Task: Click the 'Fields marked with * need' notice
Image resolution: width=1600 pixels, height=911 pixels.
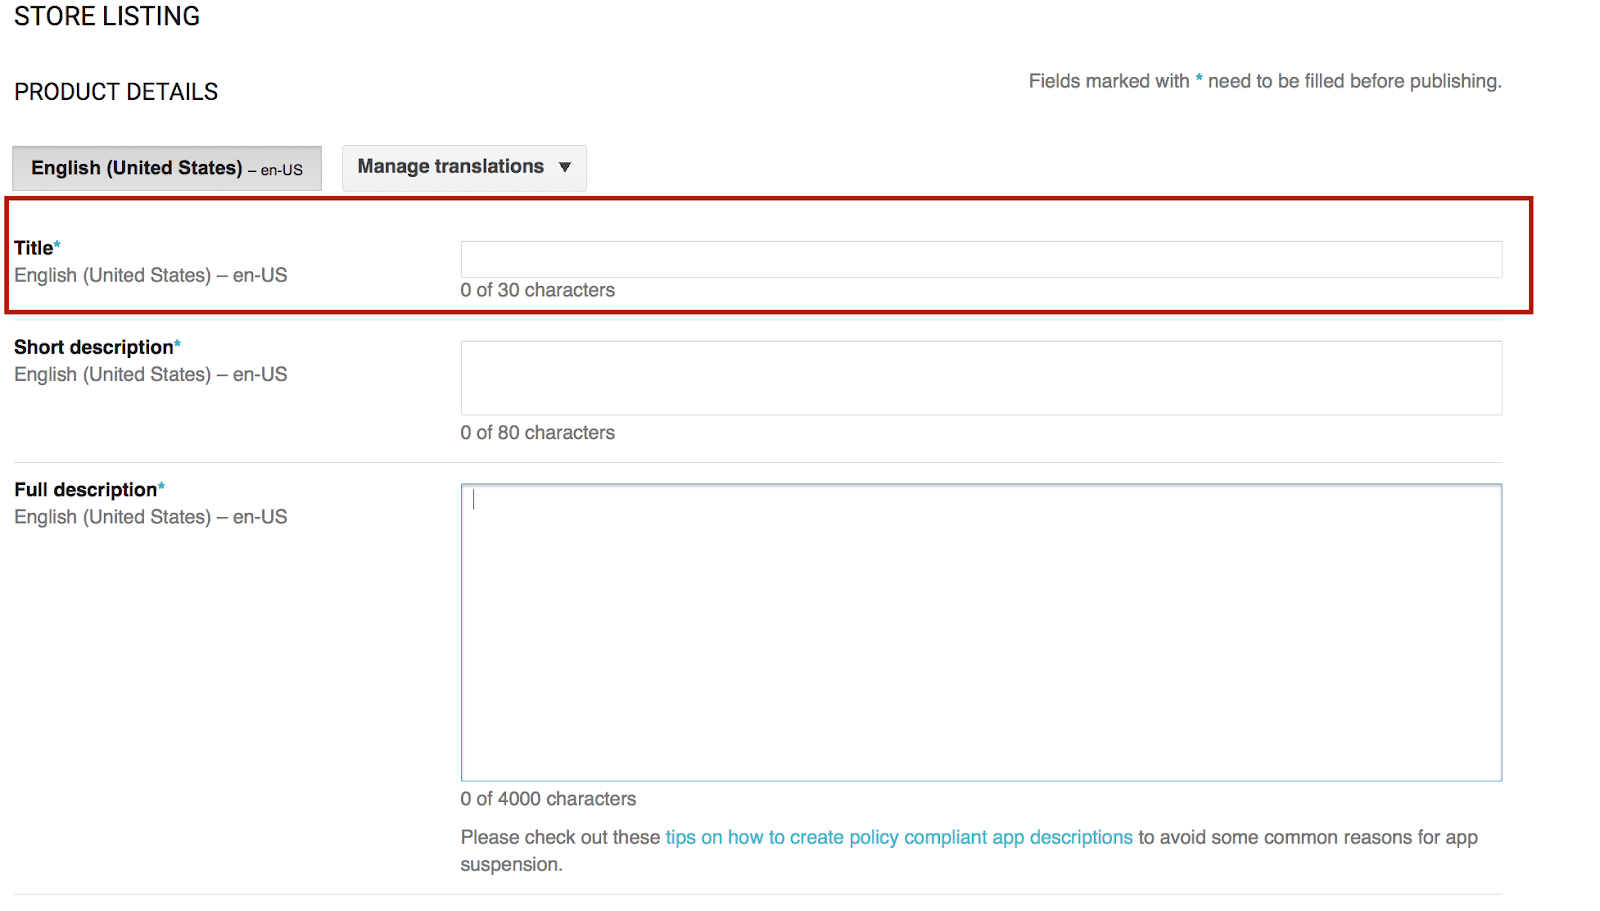Action: pyautogui.click(x=1265, y=81)
